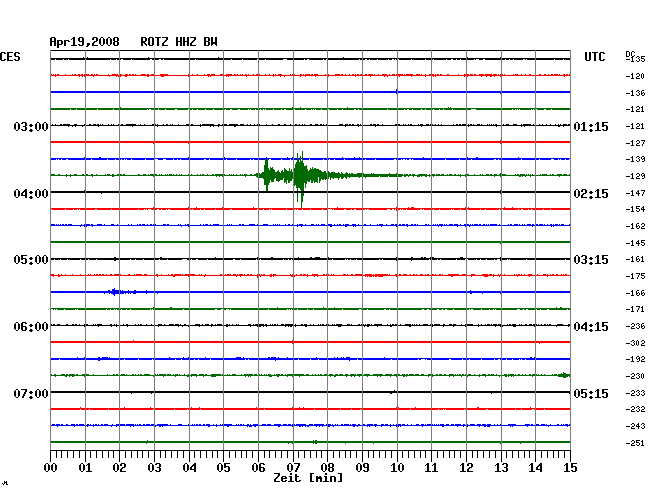Click the DC offset value -192
Image resolution: width=650 pixels, height=494 pixels.
(x=635, y=359)
